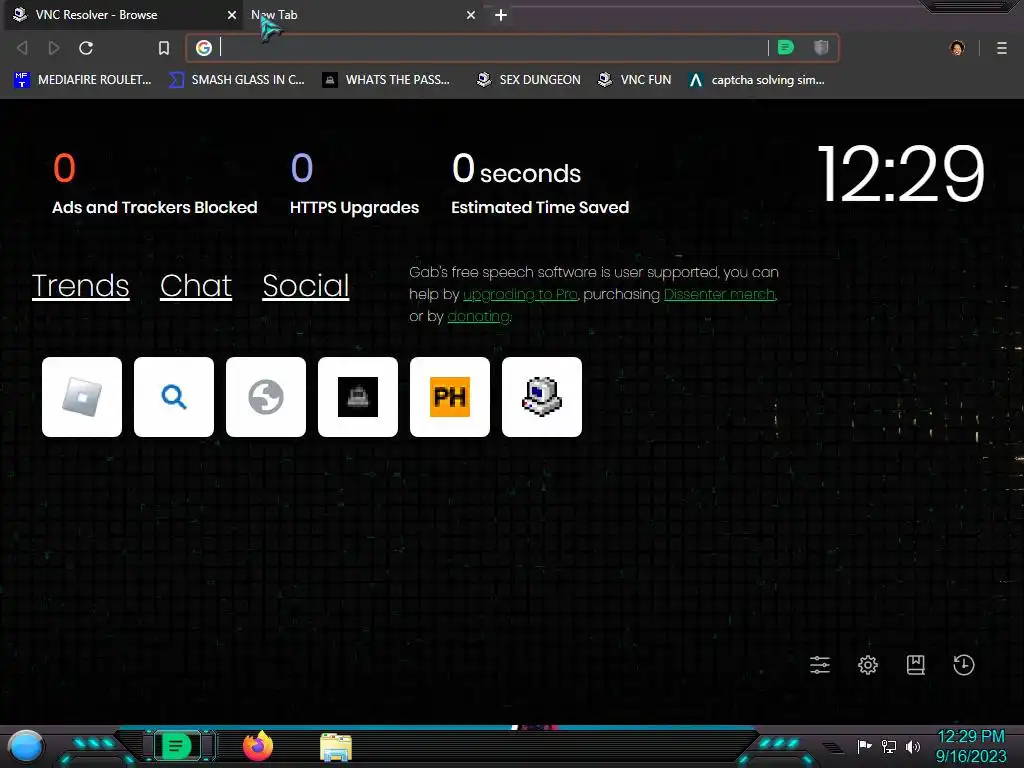Open the history clock icon
The width and height of the screenshot is (1024, 768).
964,665
